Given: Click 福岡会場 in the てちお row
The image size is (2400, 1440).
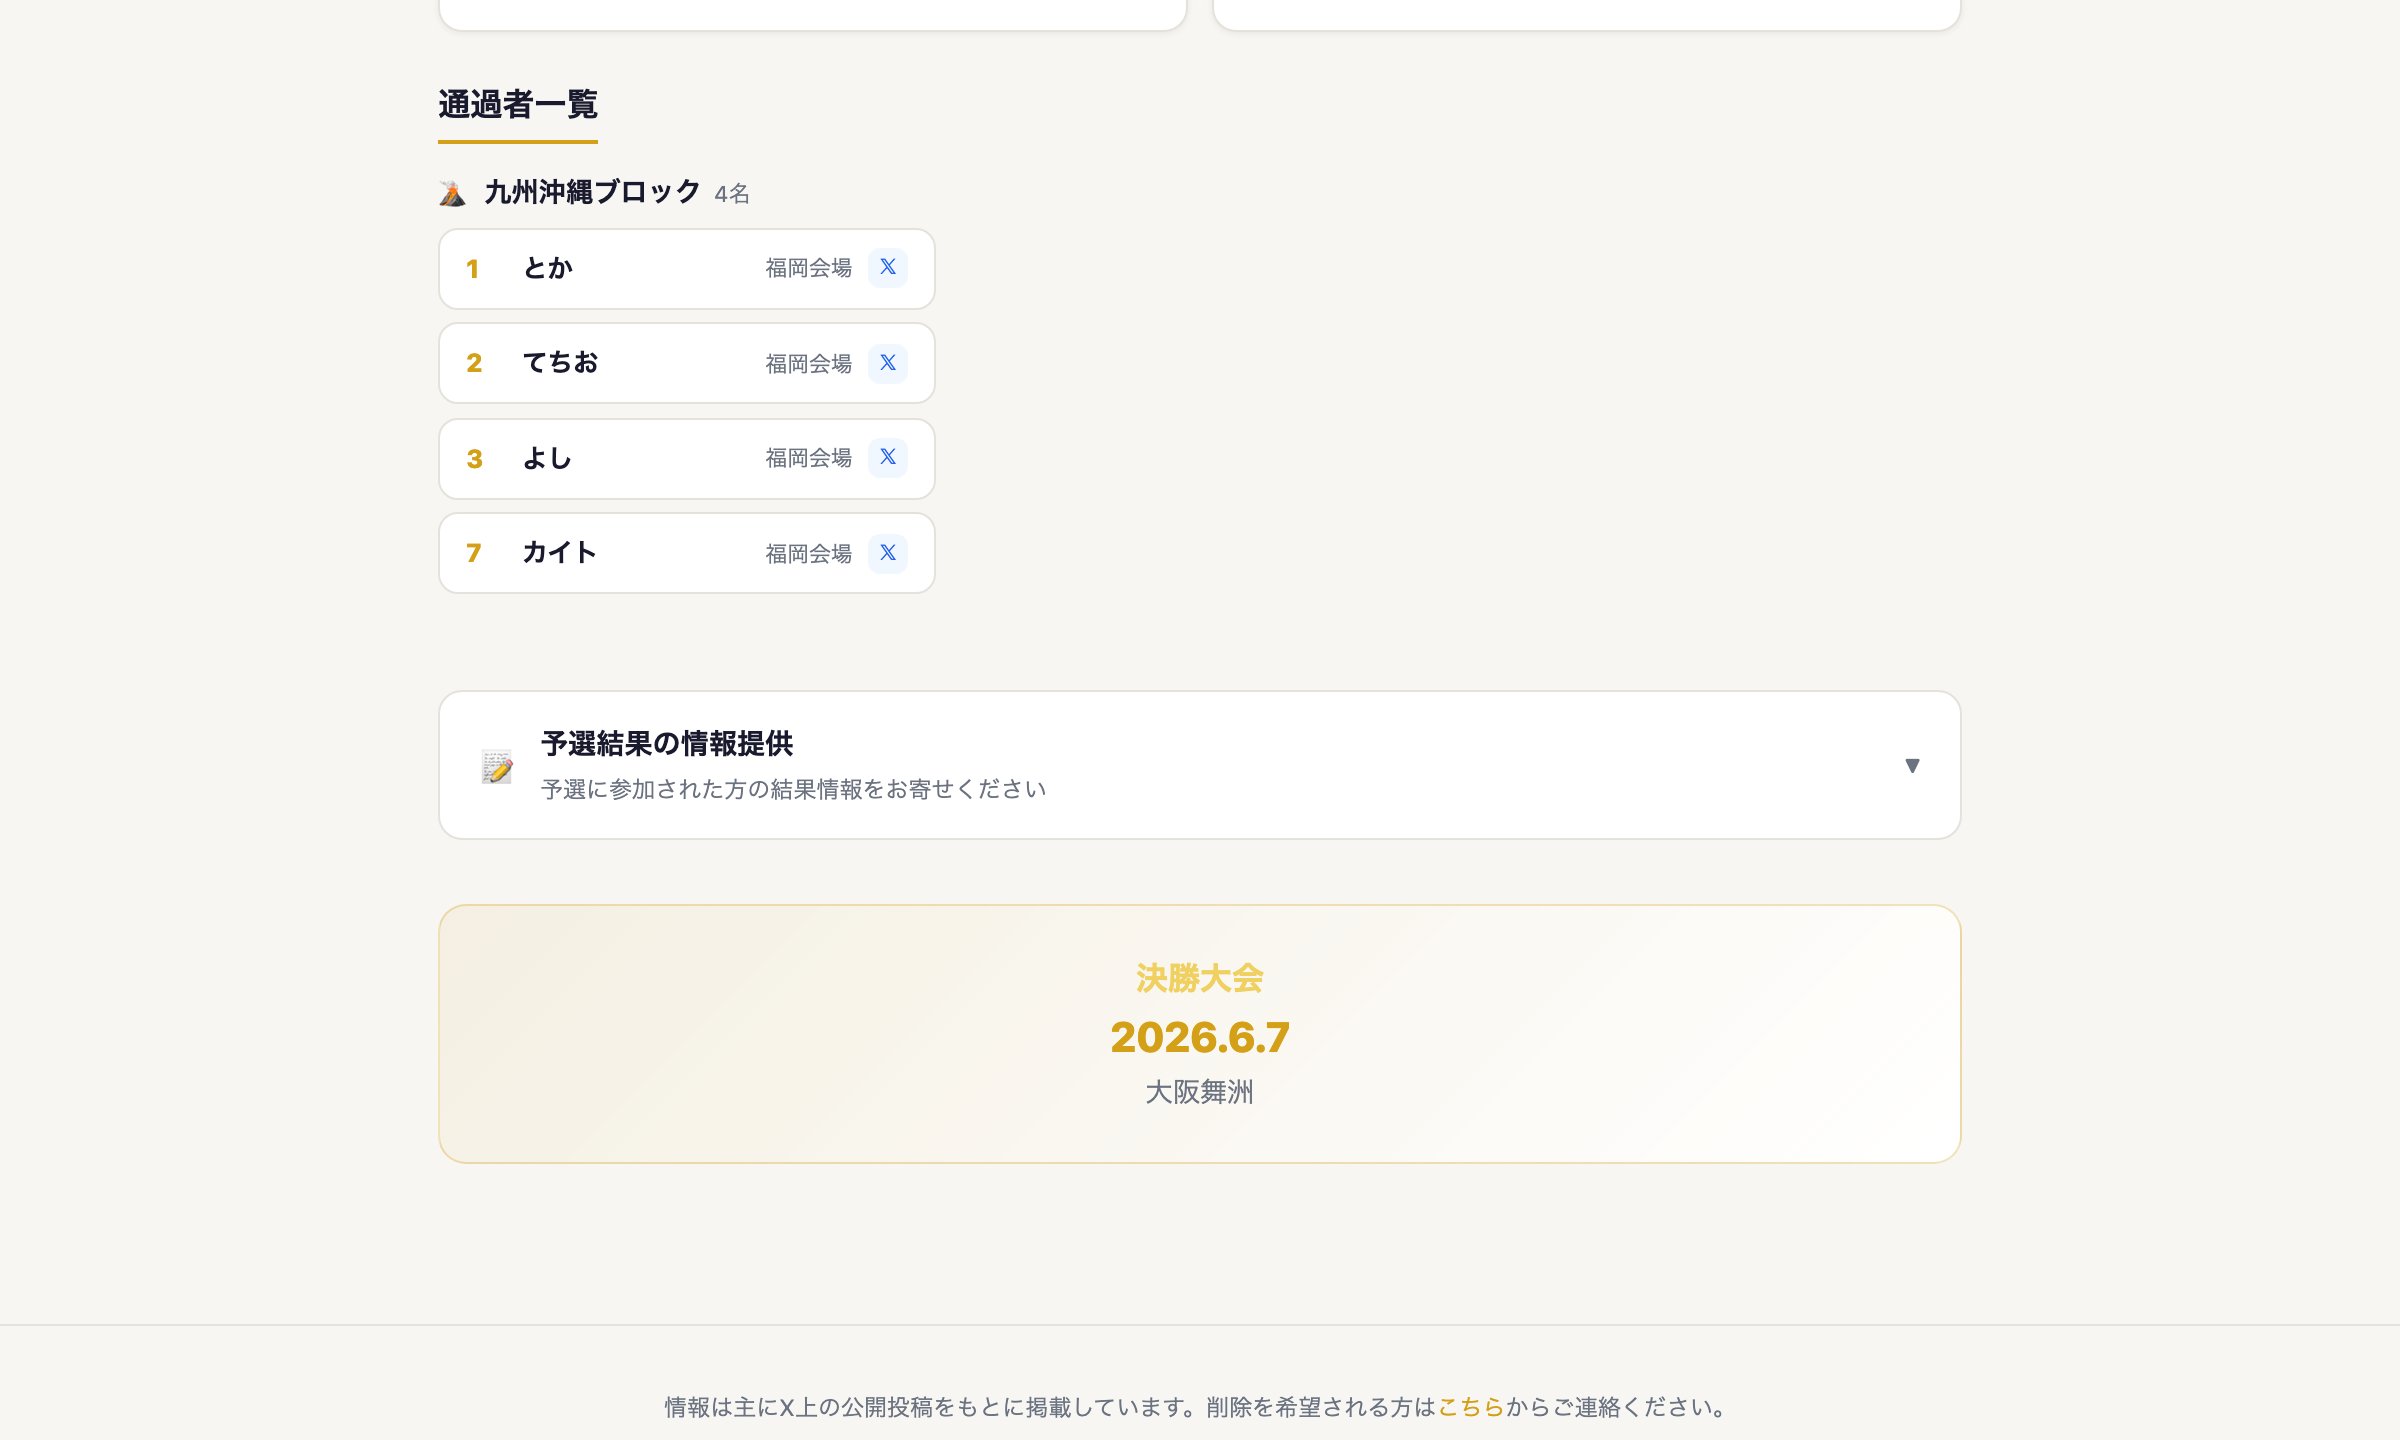Looking at the screenshot, I should click(x=808, y=364).
